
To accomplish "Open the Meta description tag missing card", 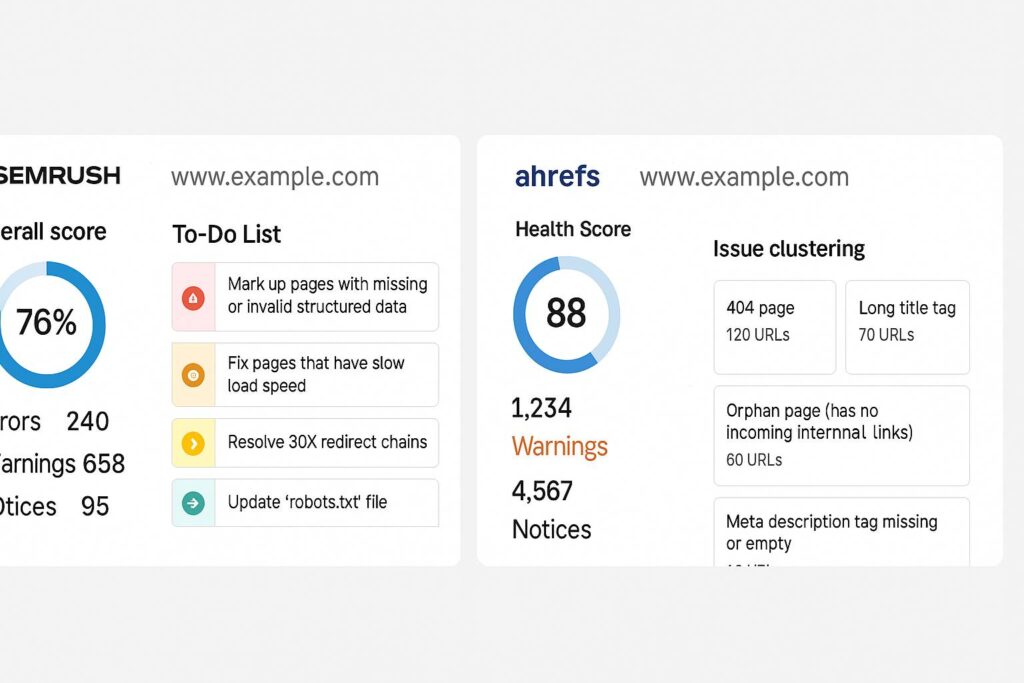I will (841, 531).
